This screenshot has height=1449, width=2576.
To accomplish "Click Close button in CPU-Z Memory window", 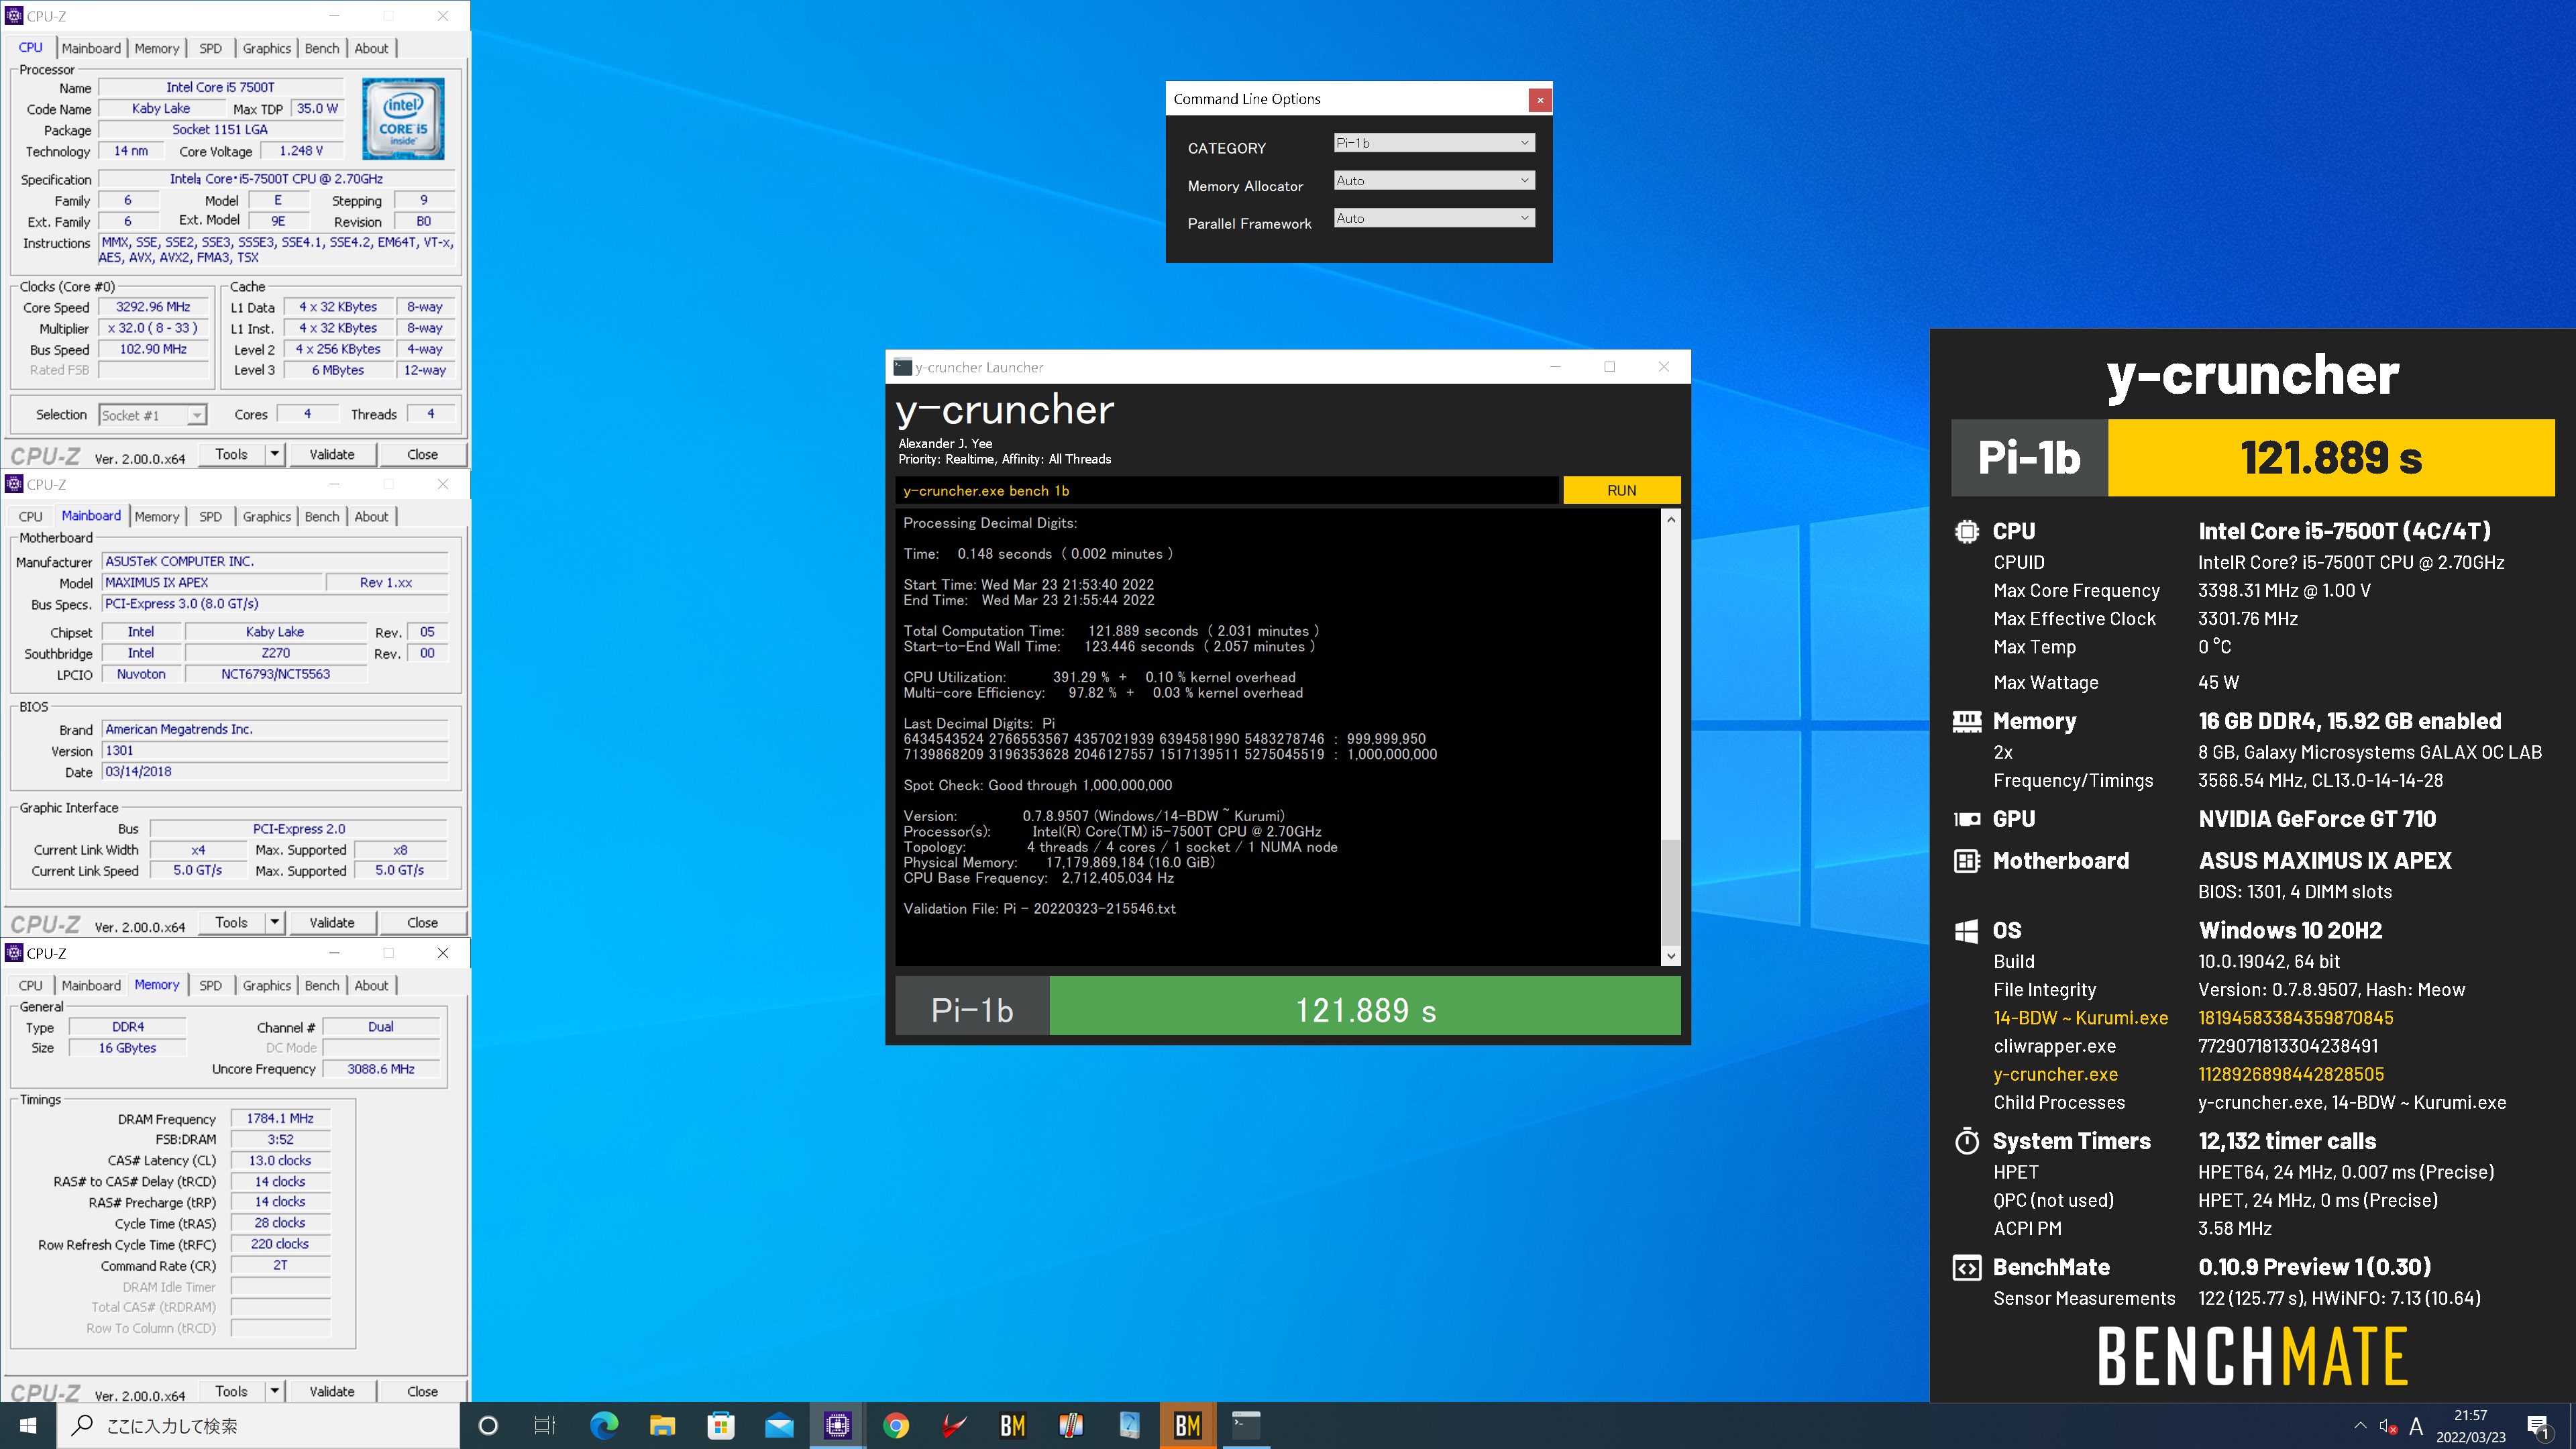I will click(422, 1391).
